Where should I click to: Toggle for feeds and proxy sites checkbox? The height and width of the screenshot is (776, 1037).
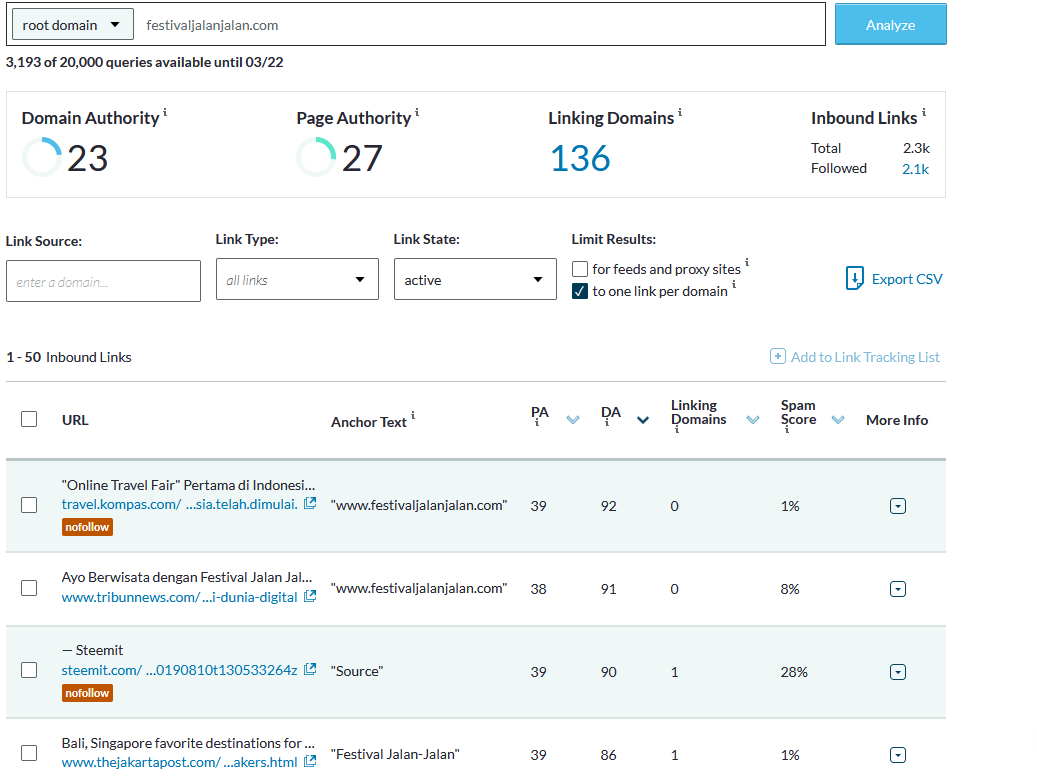point(580,269)
